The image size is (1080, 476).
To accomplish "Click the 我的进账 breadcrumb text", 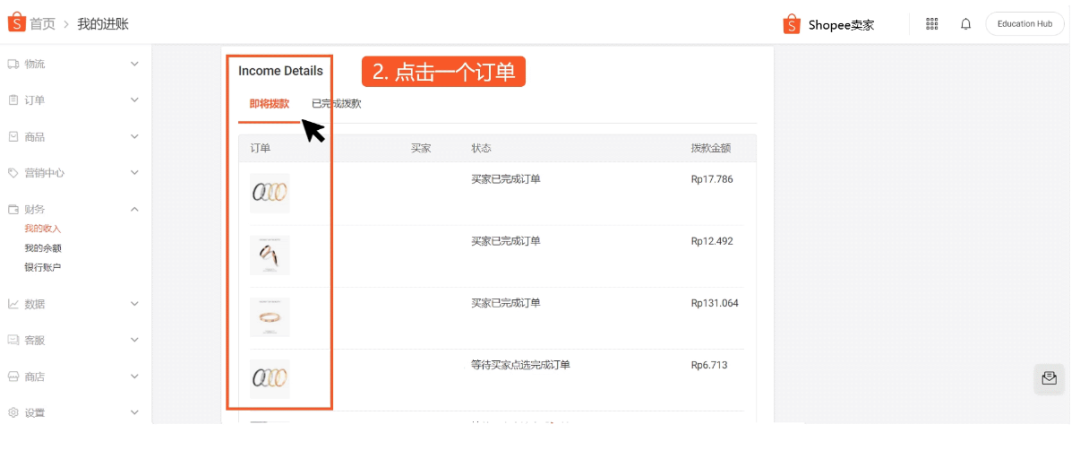I will 103,24.
